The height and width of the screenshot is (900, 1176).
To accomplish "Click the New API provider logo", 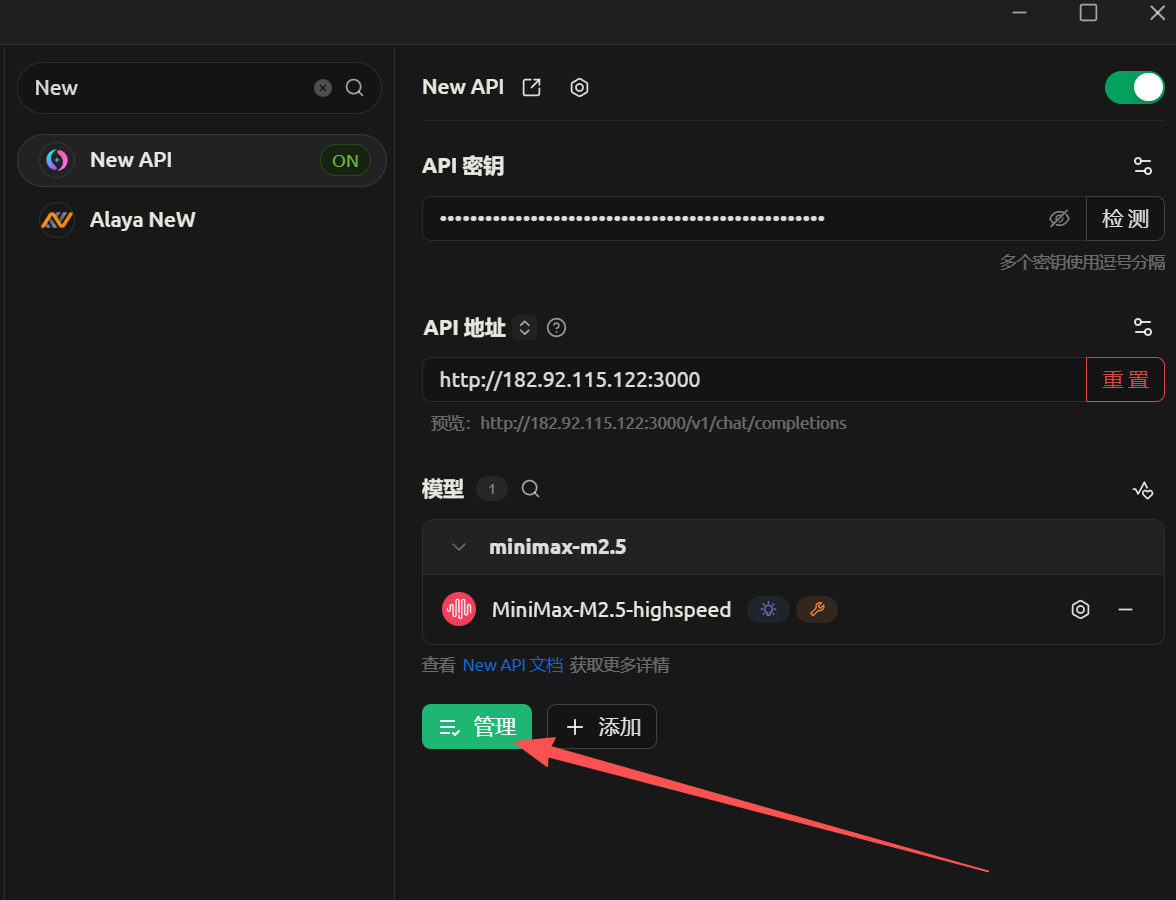I will click(57, 160).
